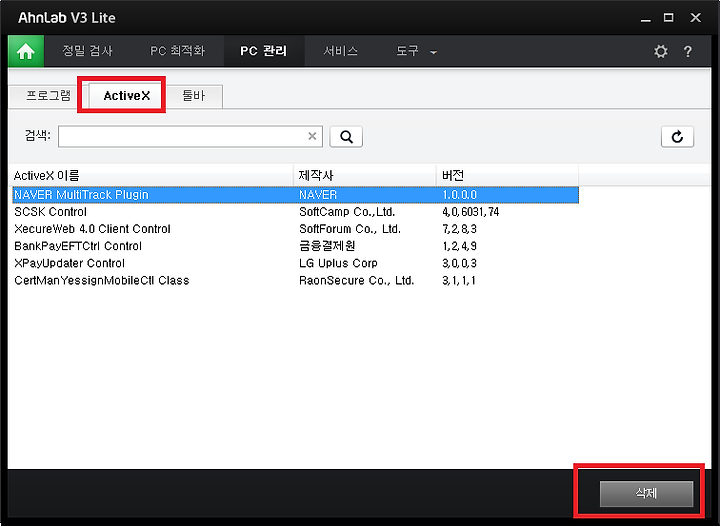Click version 3,1,1,1 cell
The width and height of the screenshot is (720, 527).
(x=459, y=280)
